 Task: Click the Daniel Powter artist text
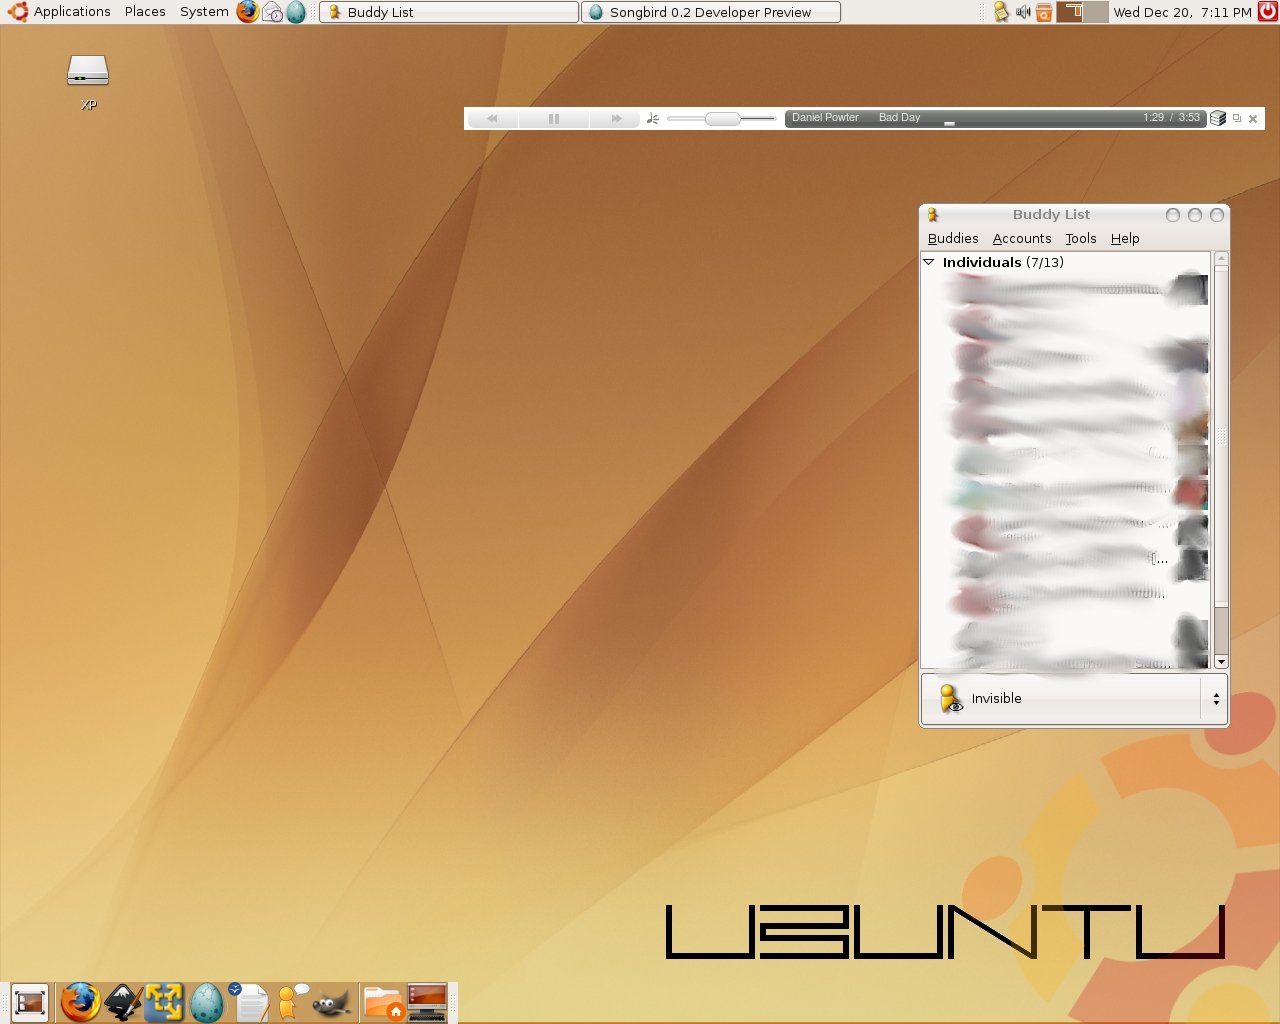point(825,117)
